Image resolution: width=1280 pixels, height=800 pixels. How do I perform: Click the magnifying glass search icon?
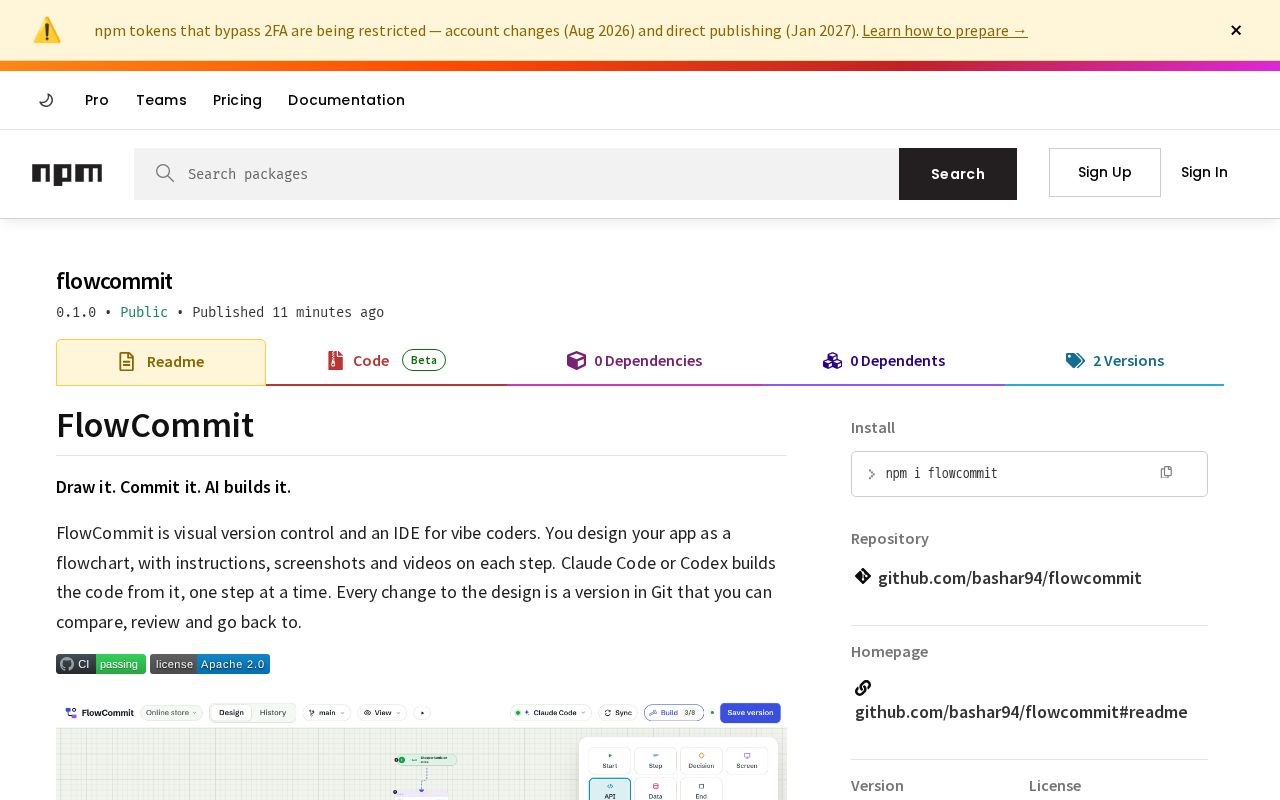165,173
